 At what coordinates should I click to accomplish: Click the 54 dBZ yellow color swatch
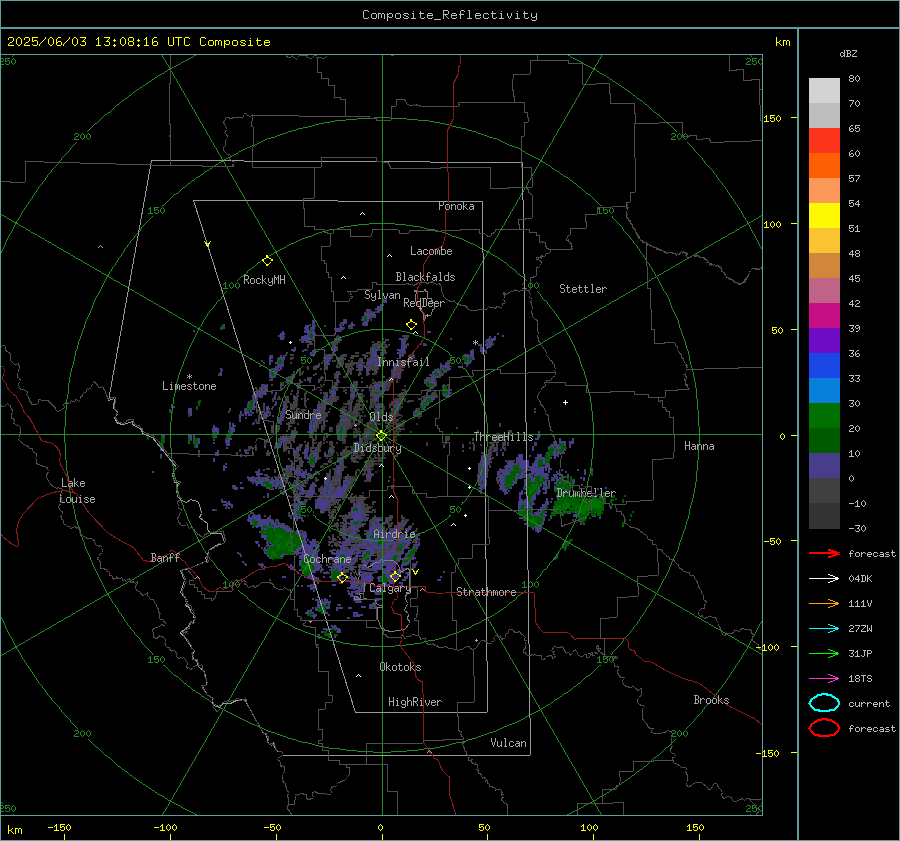pos(824,215)
